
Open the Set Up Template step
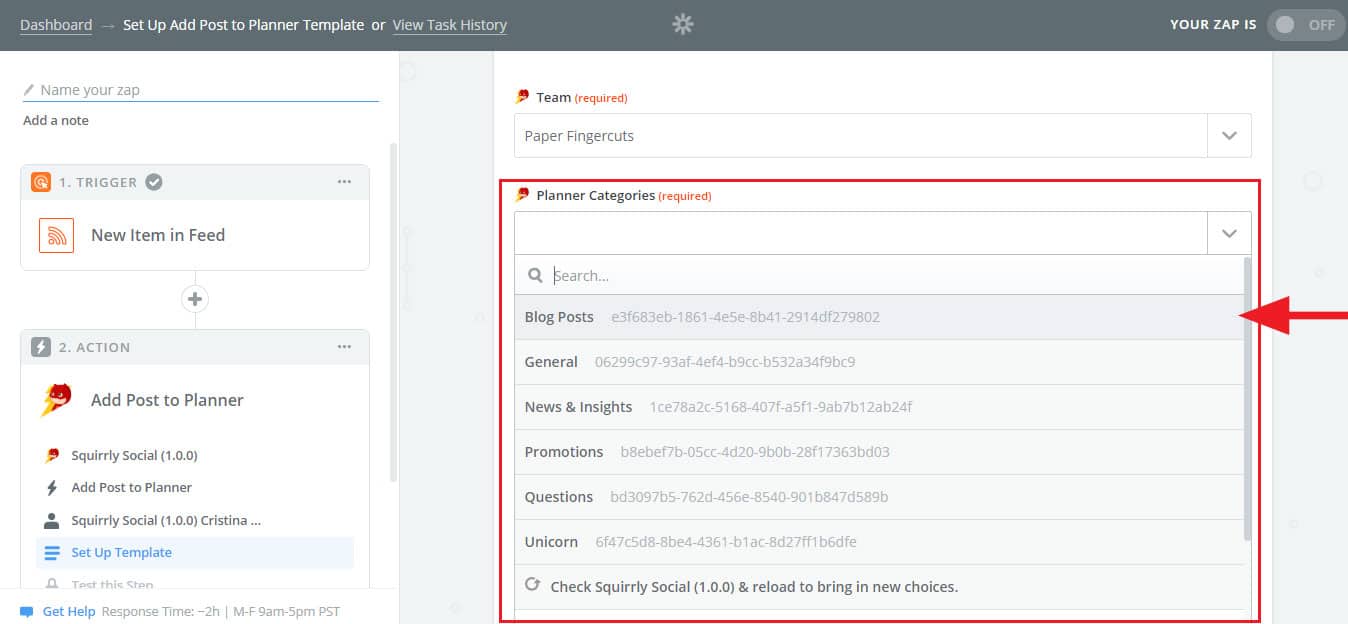pyautogui.click(x=195, y=552)
